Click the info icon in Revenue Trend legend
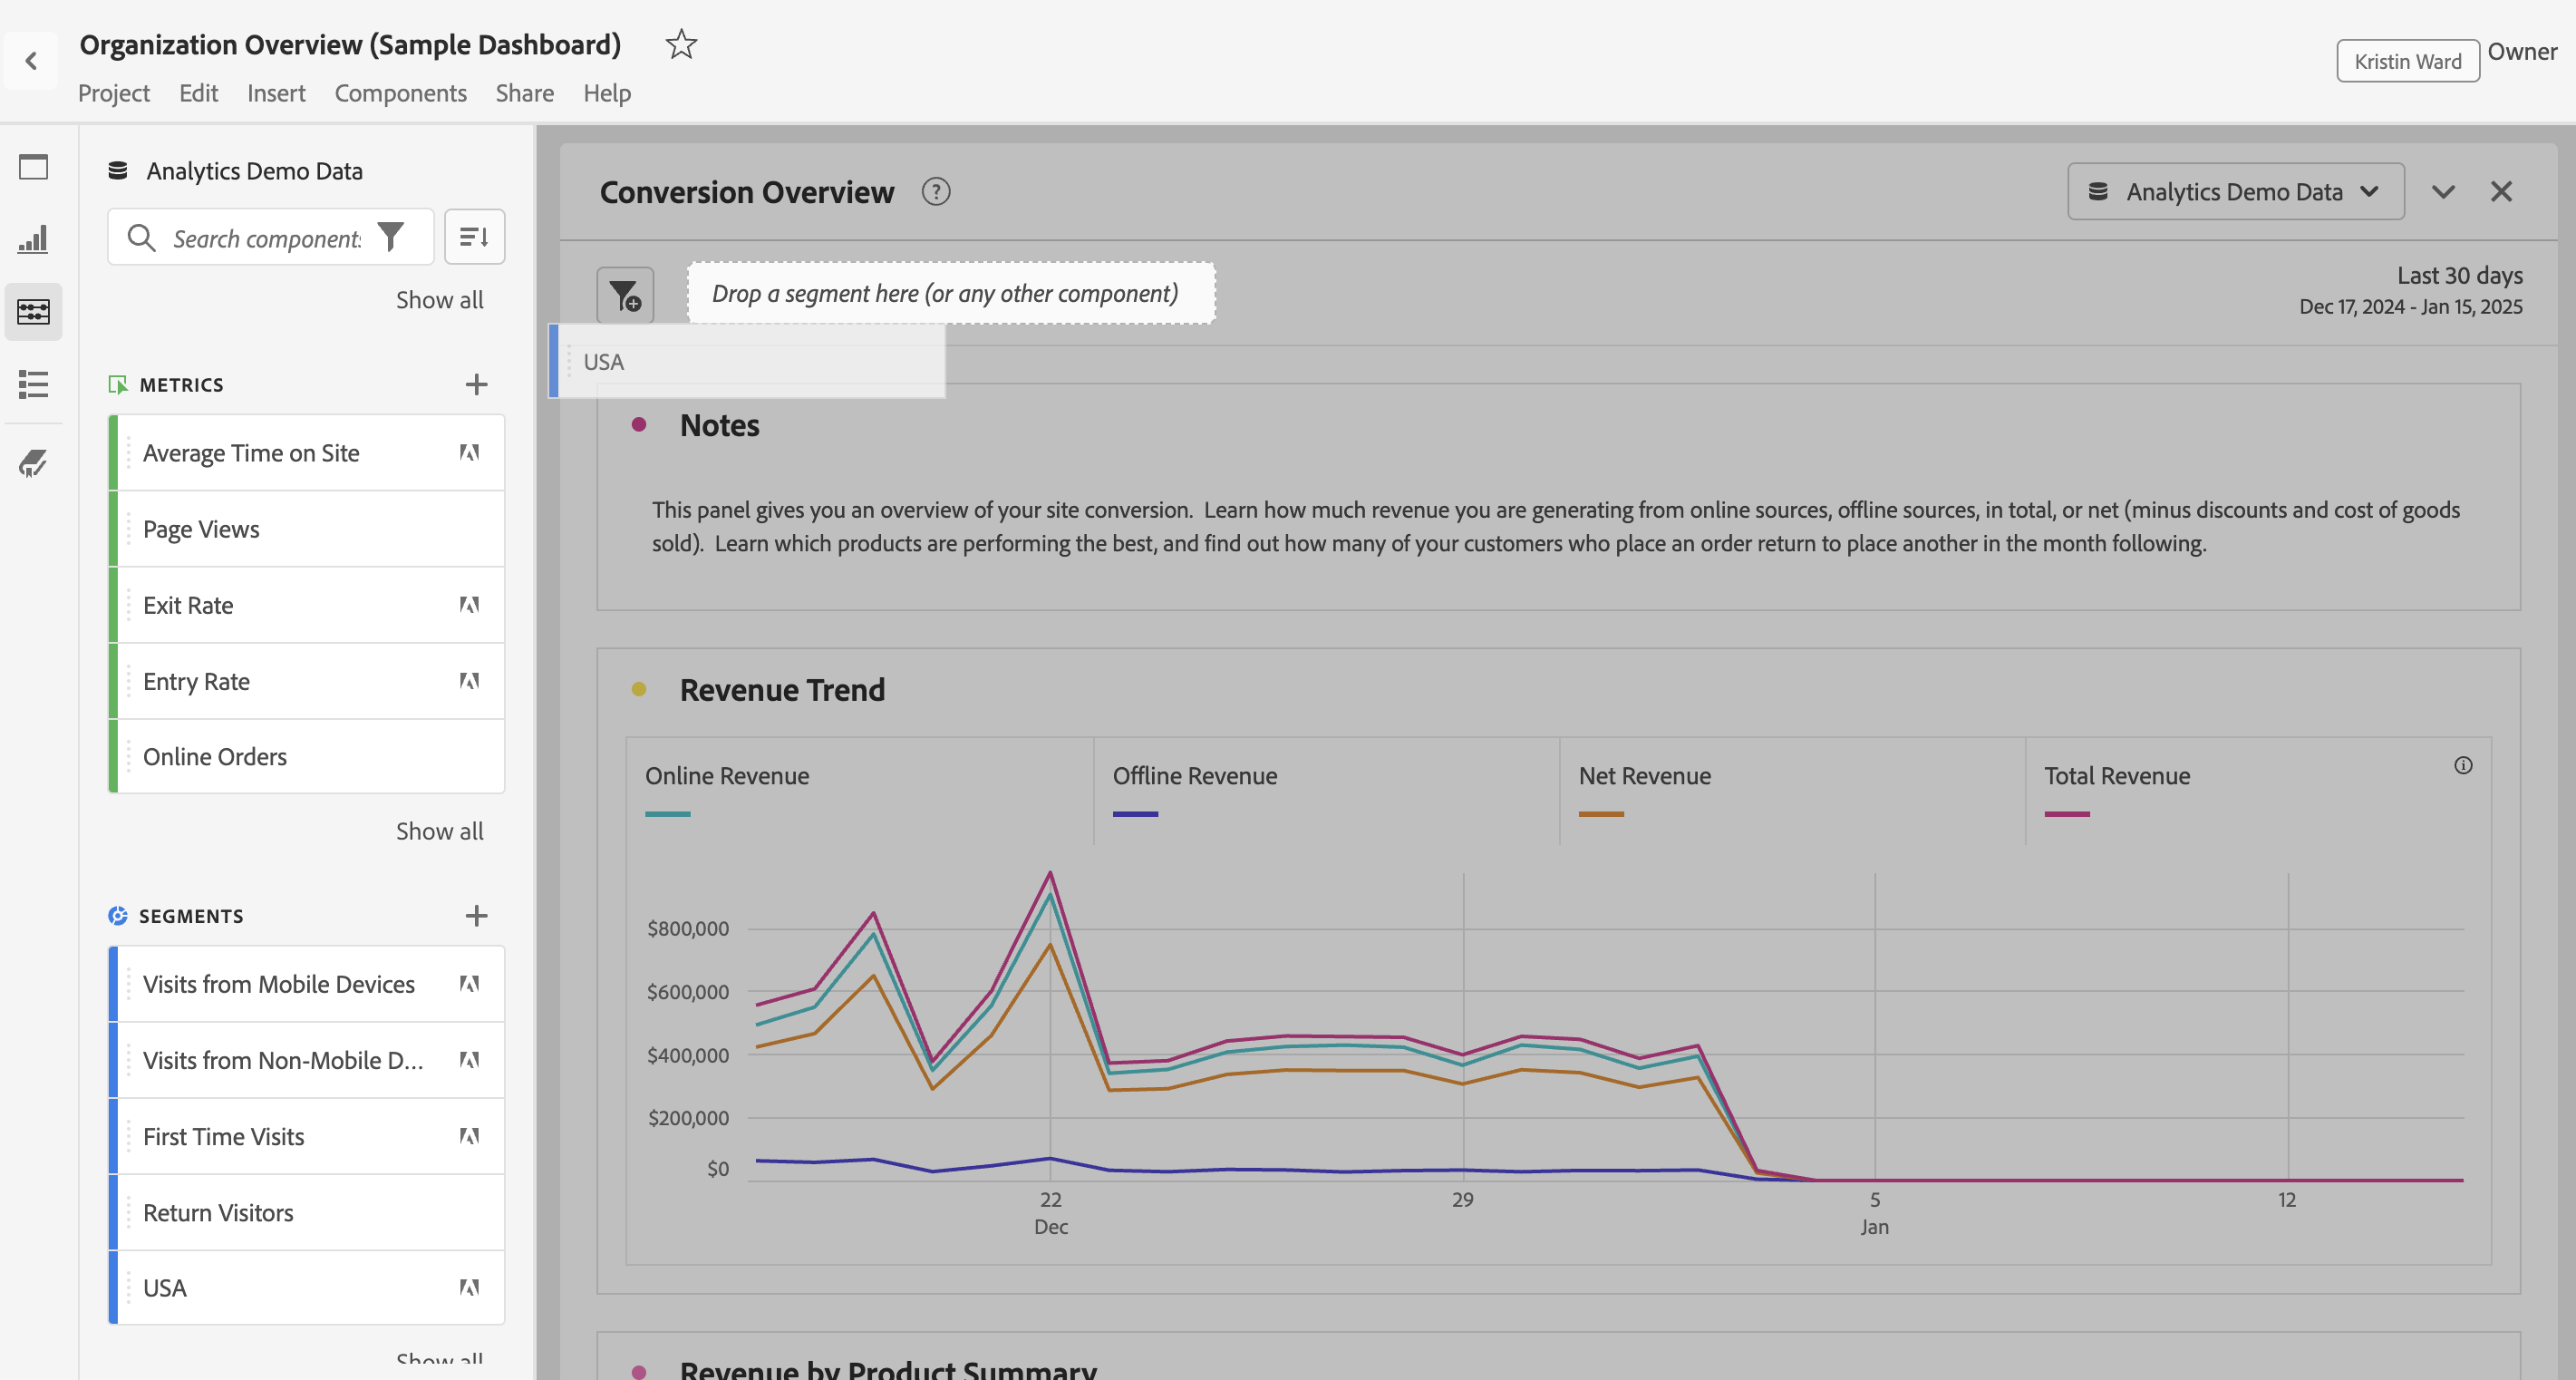 click(2462, 765)
